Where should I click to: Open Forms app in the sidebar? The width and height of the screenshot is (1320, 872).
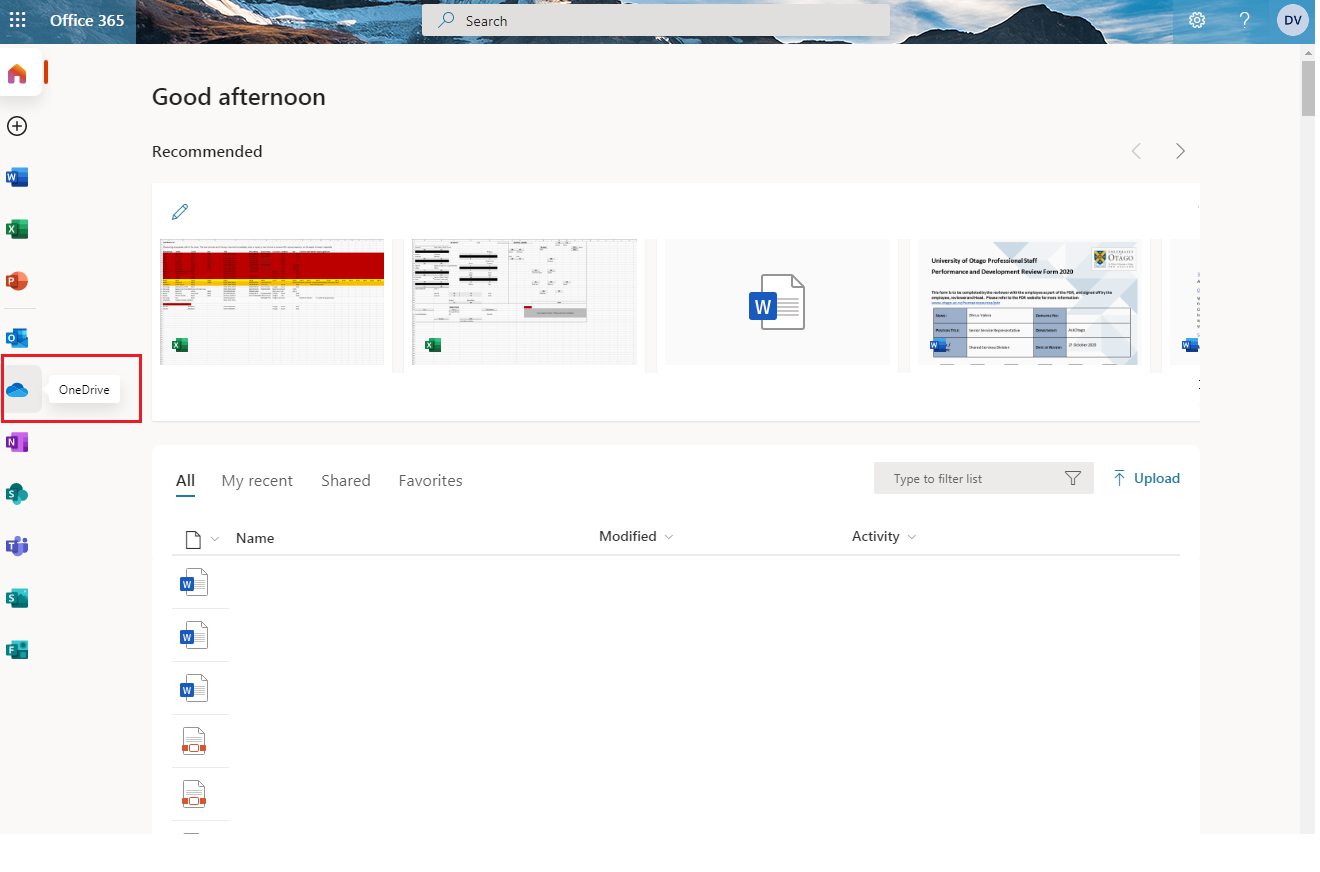tap(17, 650)
